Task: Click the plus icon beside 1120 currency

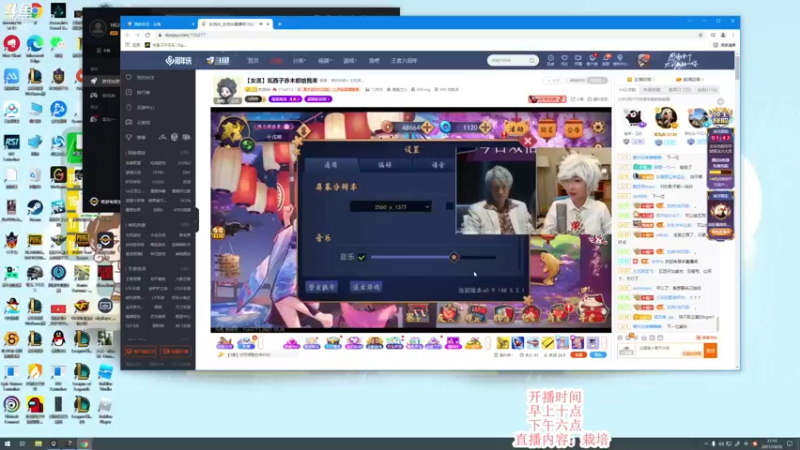Action: tap(485, 128)
